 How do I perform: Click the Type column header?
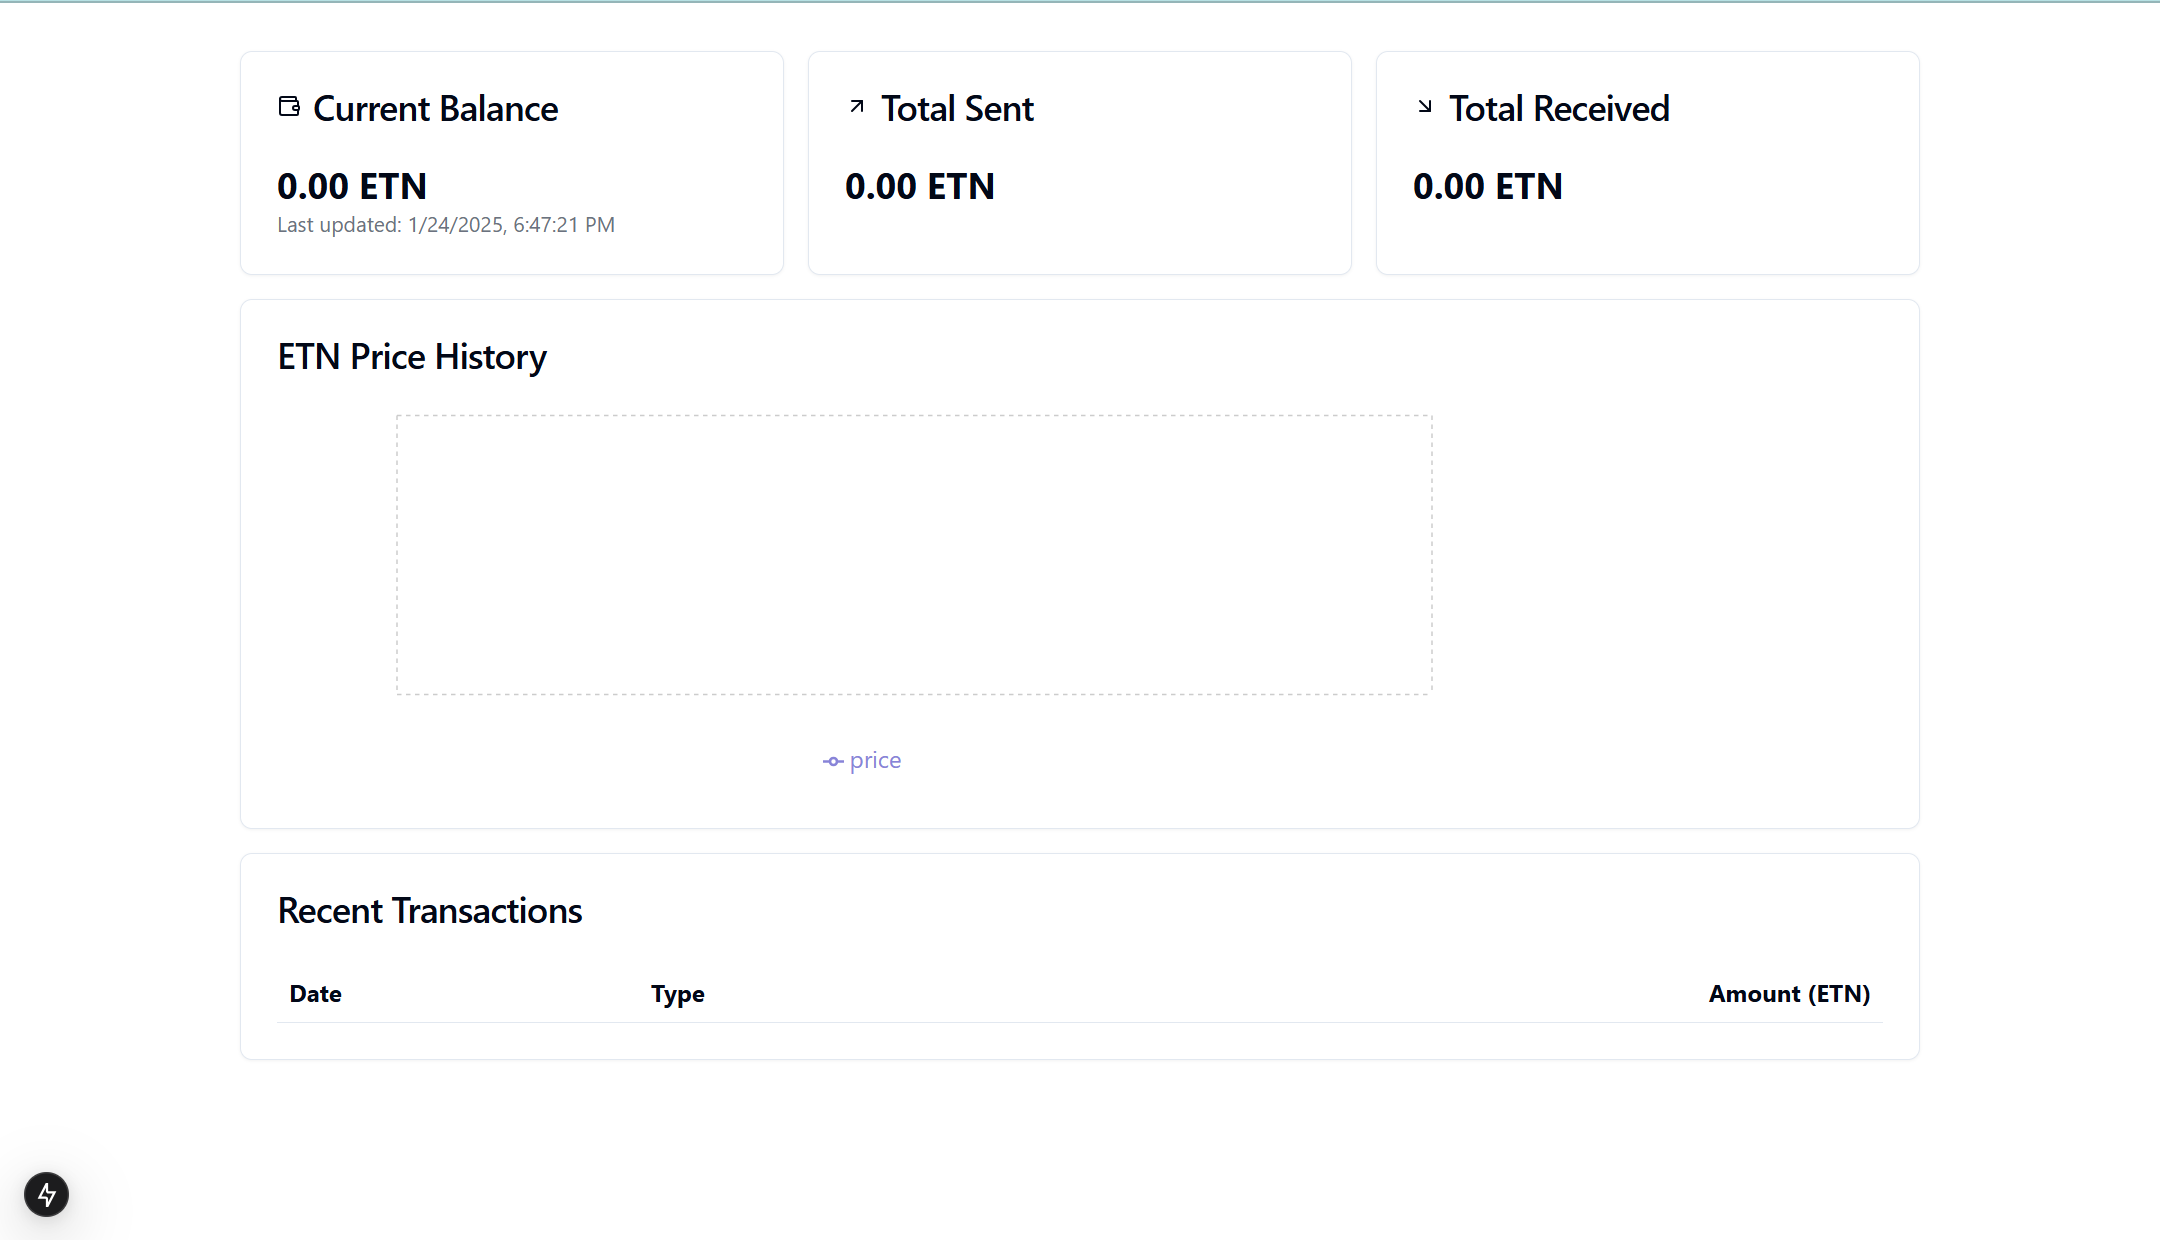point(677,994)
